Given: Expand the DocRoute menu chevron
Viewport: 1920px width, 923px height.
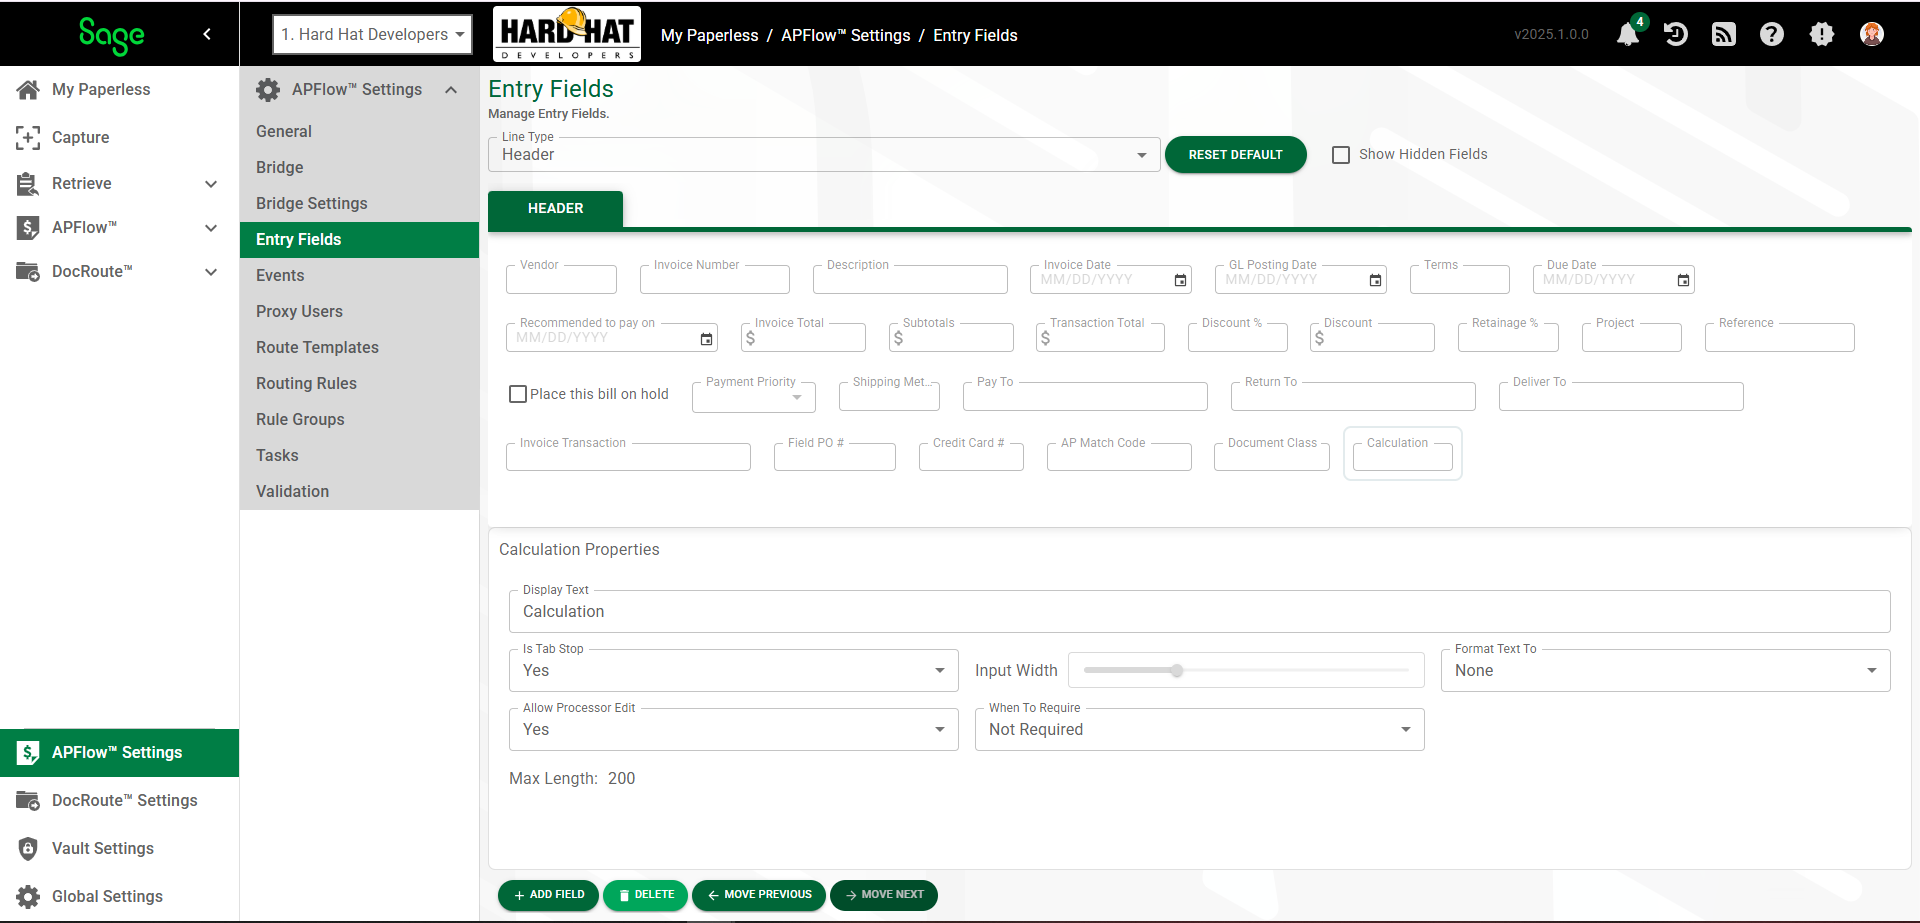Looking at the screenshot, I should click(x=211, y=272).
